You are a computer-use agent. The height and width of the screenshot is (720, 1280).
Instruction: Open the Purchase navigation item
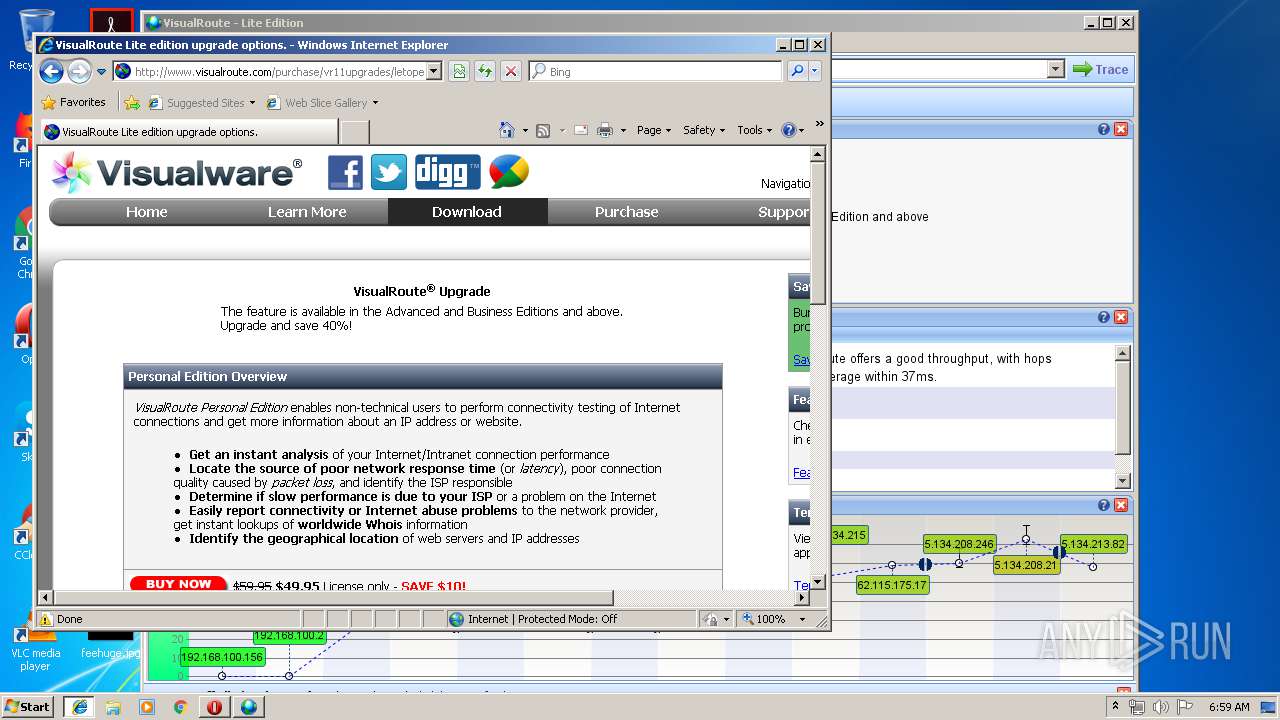pos(627,212)
